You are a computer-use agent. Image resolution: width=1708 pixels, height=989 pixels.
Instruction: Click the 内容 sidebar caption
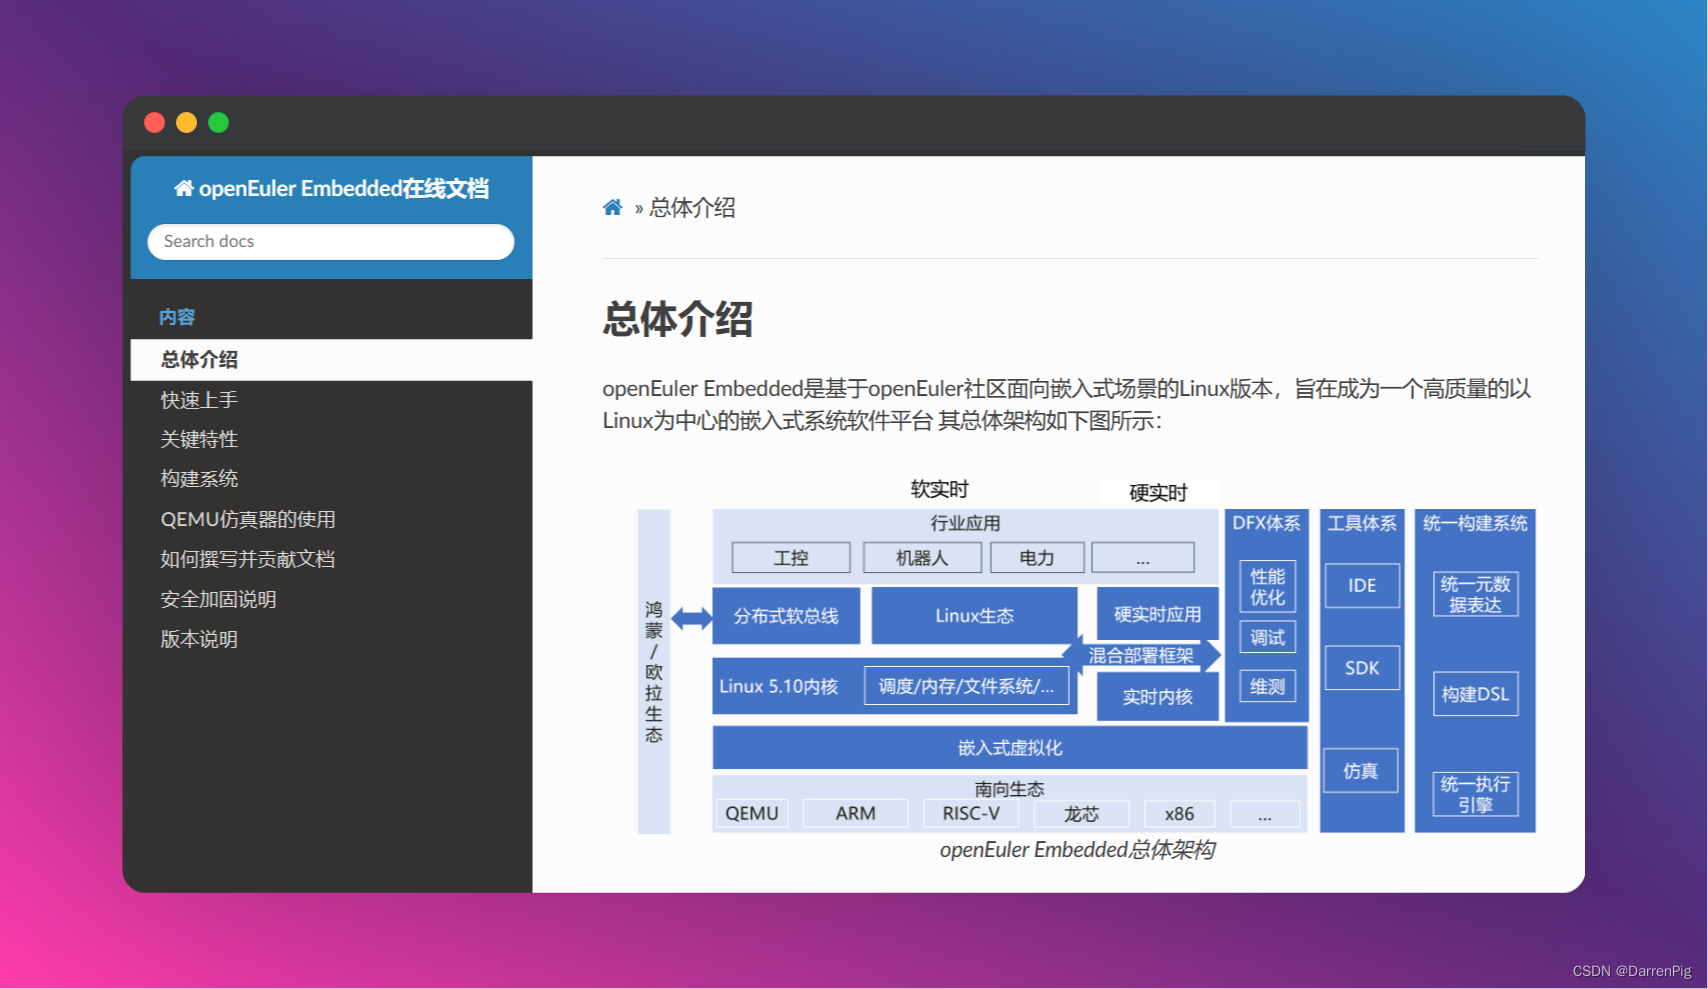pyautogui.click(x=177, y=317)
